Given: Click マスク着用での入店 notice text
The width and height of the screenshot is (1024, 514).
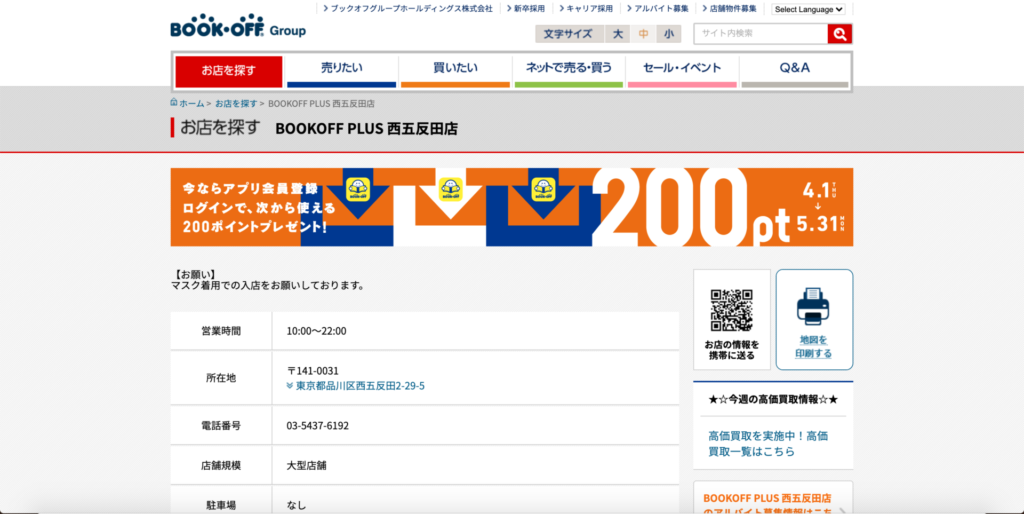Looking at the screenshot, I should pos(268,285).
